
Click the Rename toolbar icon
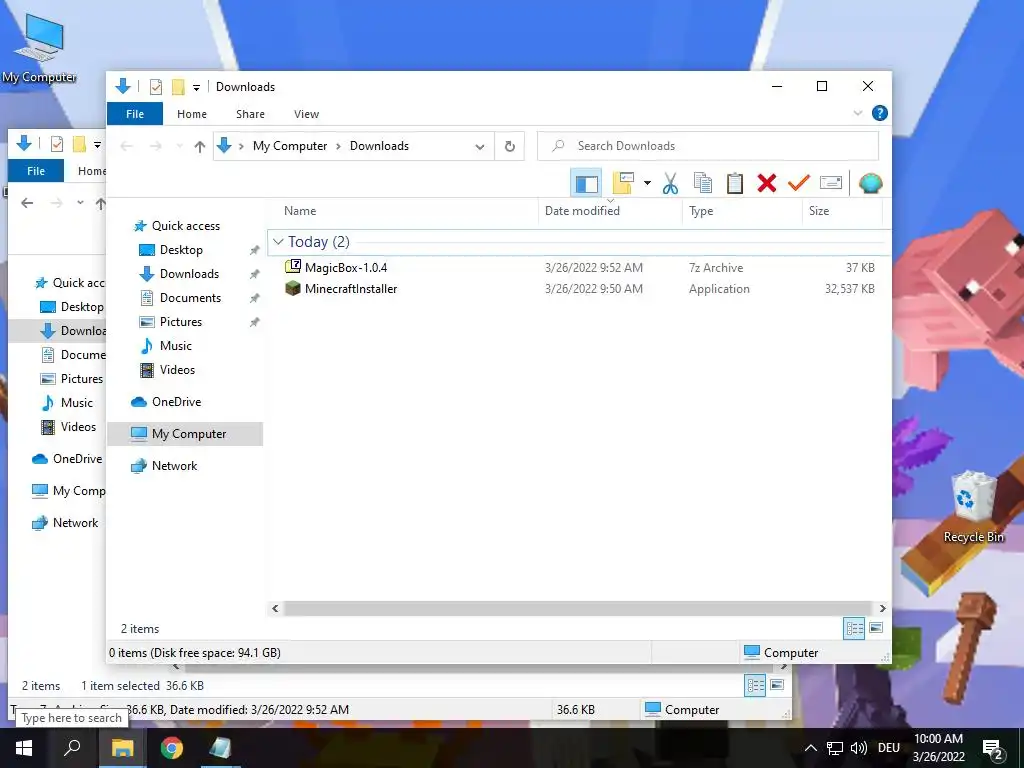click(x=831, y=184)
